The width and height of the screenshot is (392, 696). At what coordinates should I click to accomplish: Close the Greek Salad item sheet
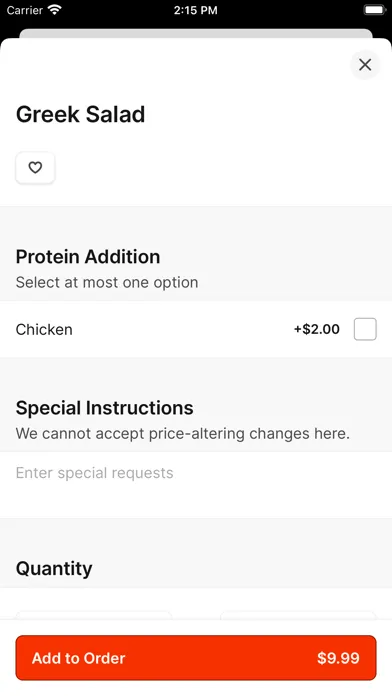365,65
